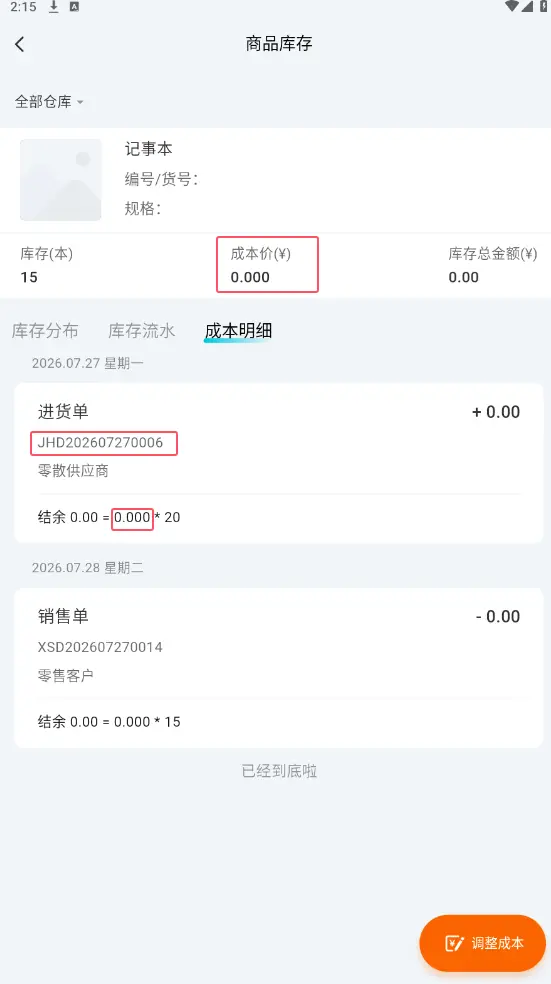Tap the battery icon in status bar
The height and width of the screenshot is (984, 551).
point(543,6)
